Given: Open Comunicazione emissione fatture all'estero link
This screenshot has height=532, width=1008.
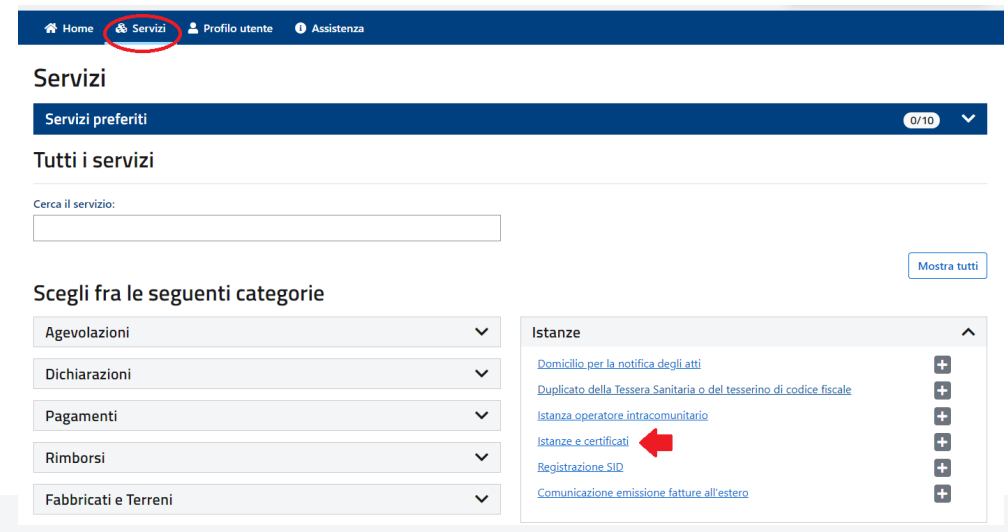Looking at the screenshot, I should click(643, 492).
